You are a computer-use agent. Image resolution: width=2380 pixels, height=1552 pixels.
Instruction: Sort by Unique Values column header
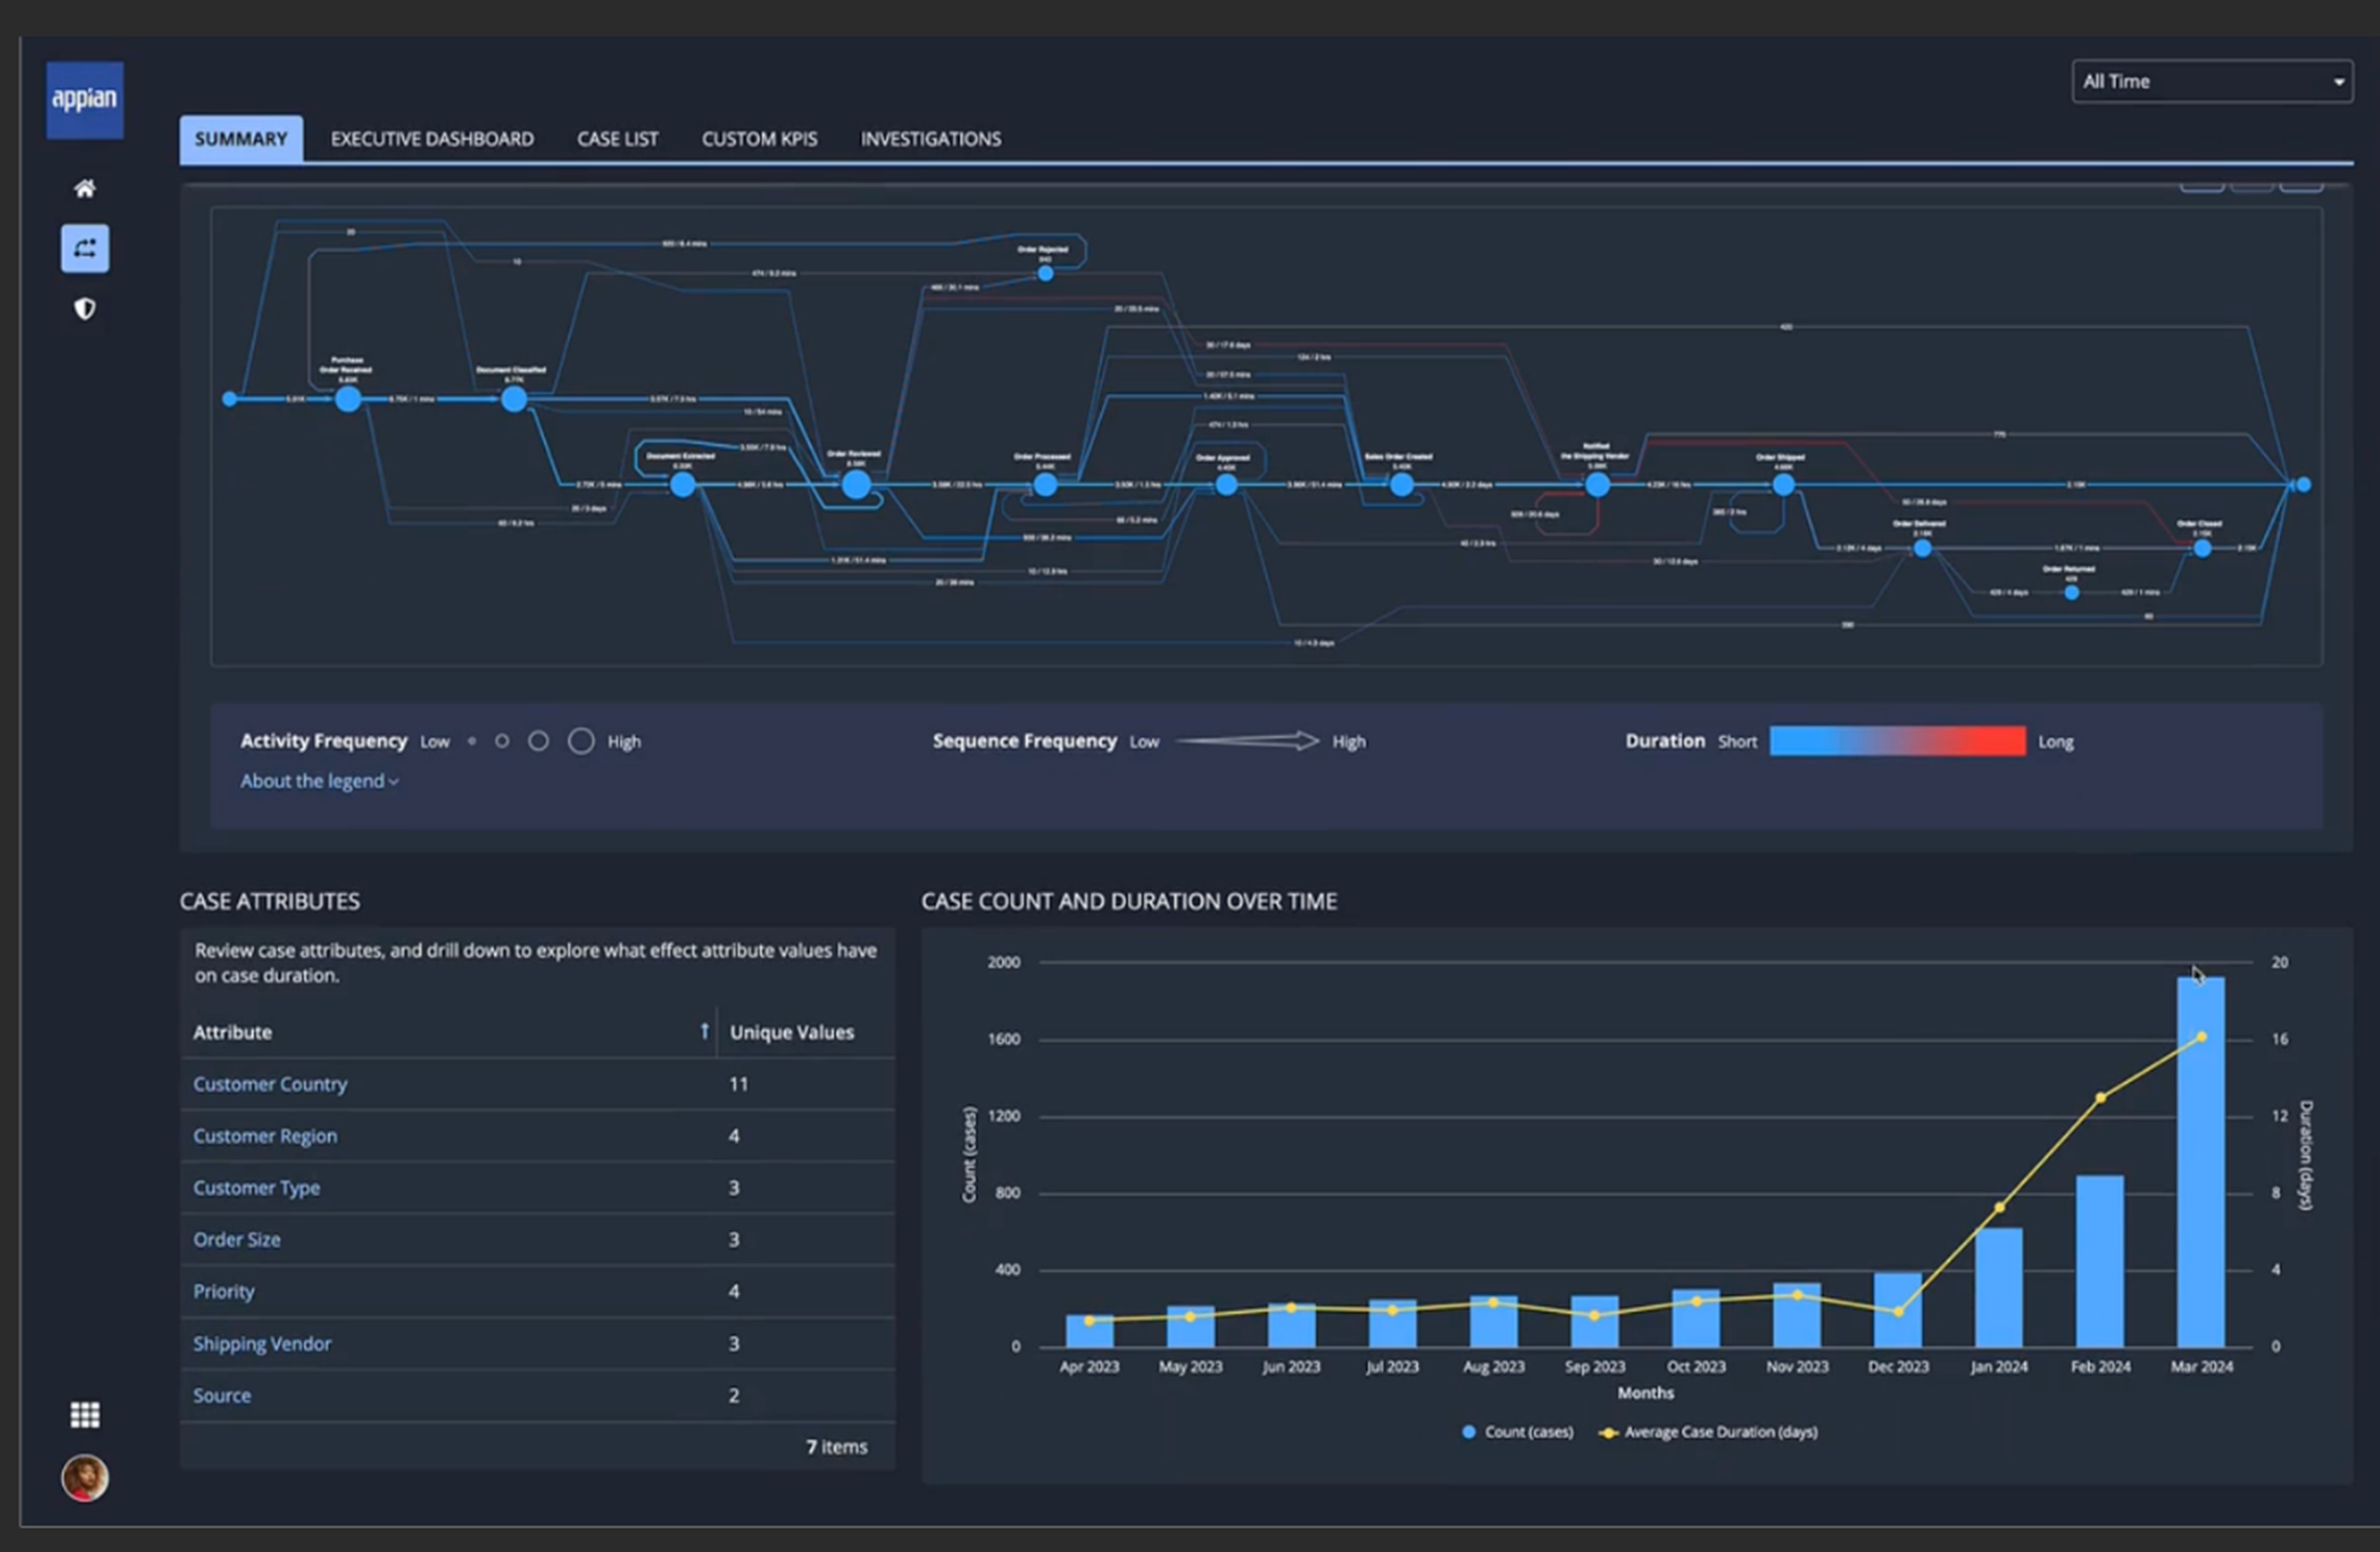[791, 1032]
